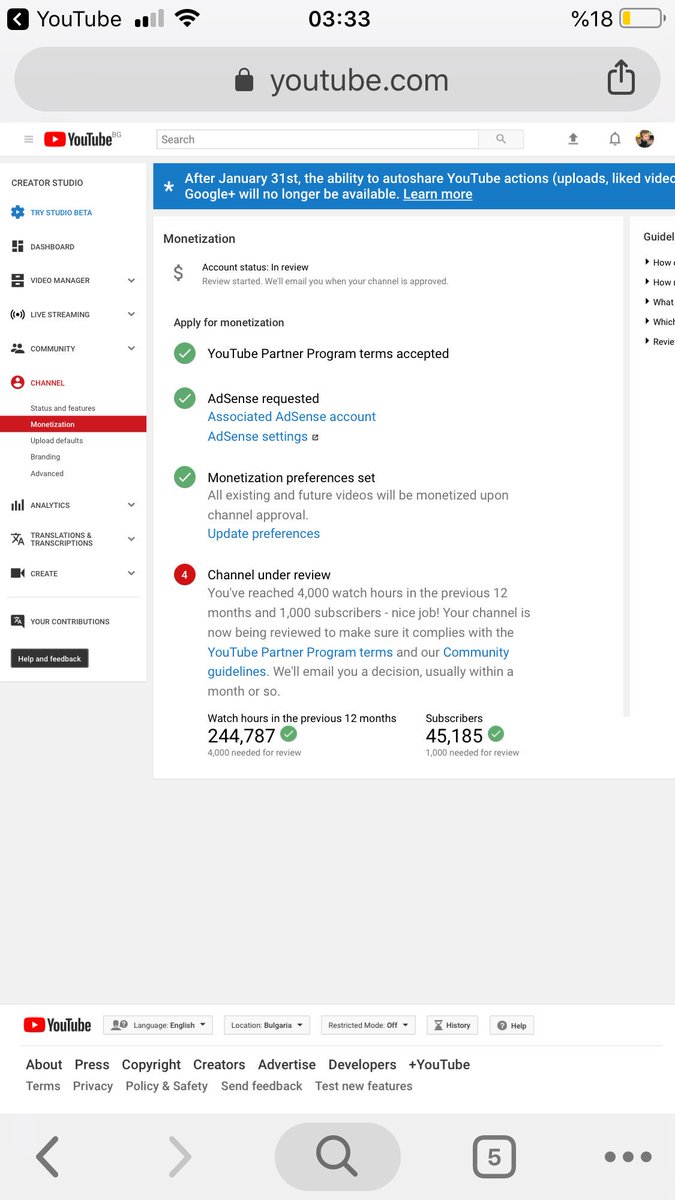Open the Creators footer link

click(219, 1065)
